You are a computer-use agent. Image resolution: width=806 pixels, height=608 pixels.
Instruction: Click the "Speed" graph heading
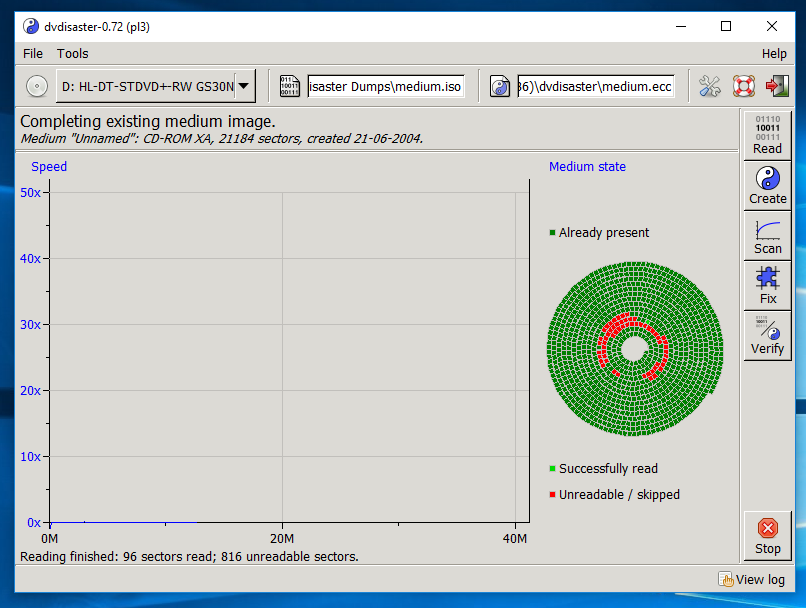(49, 167)
